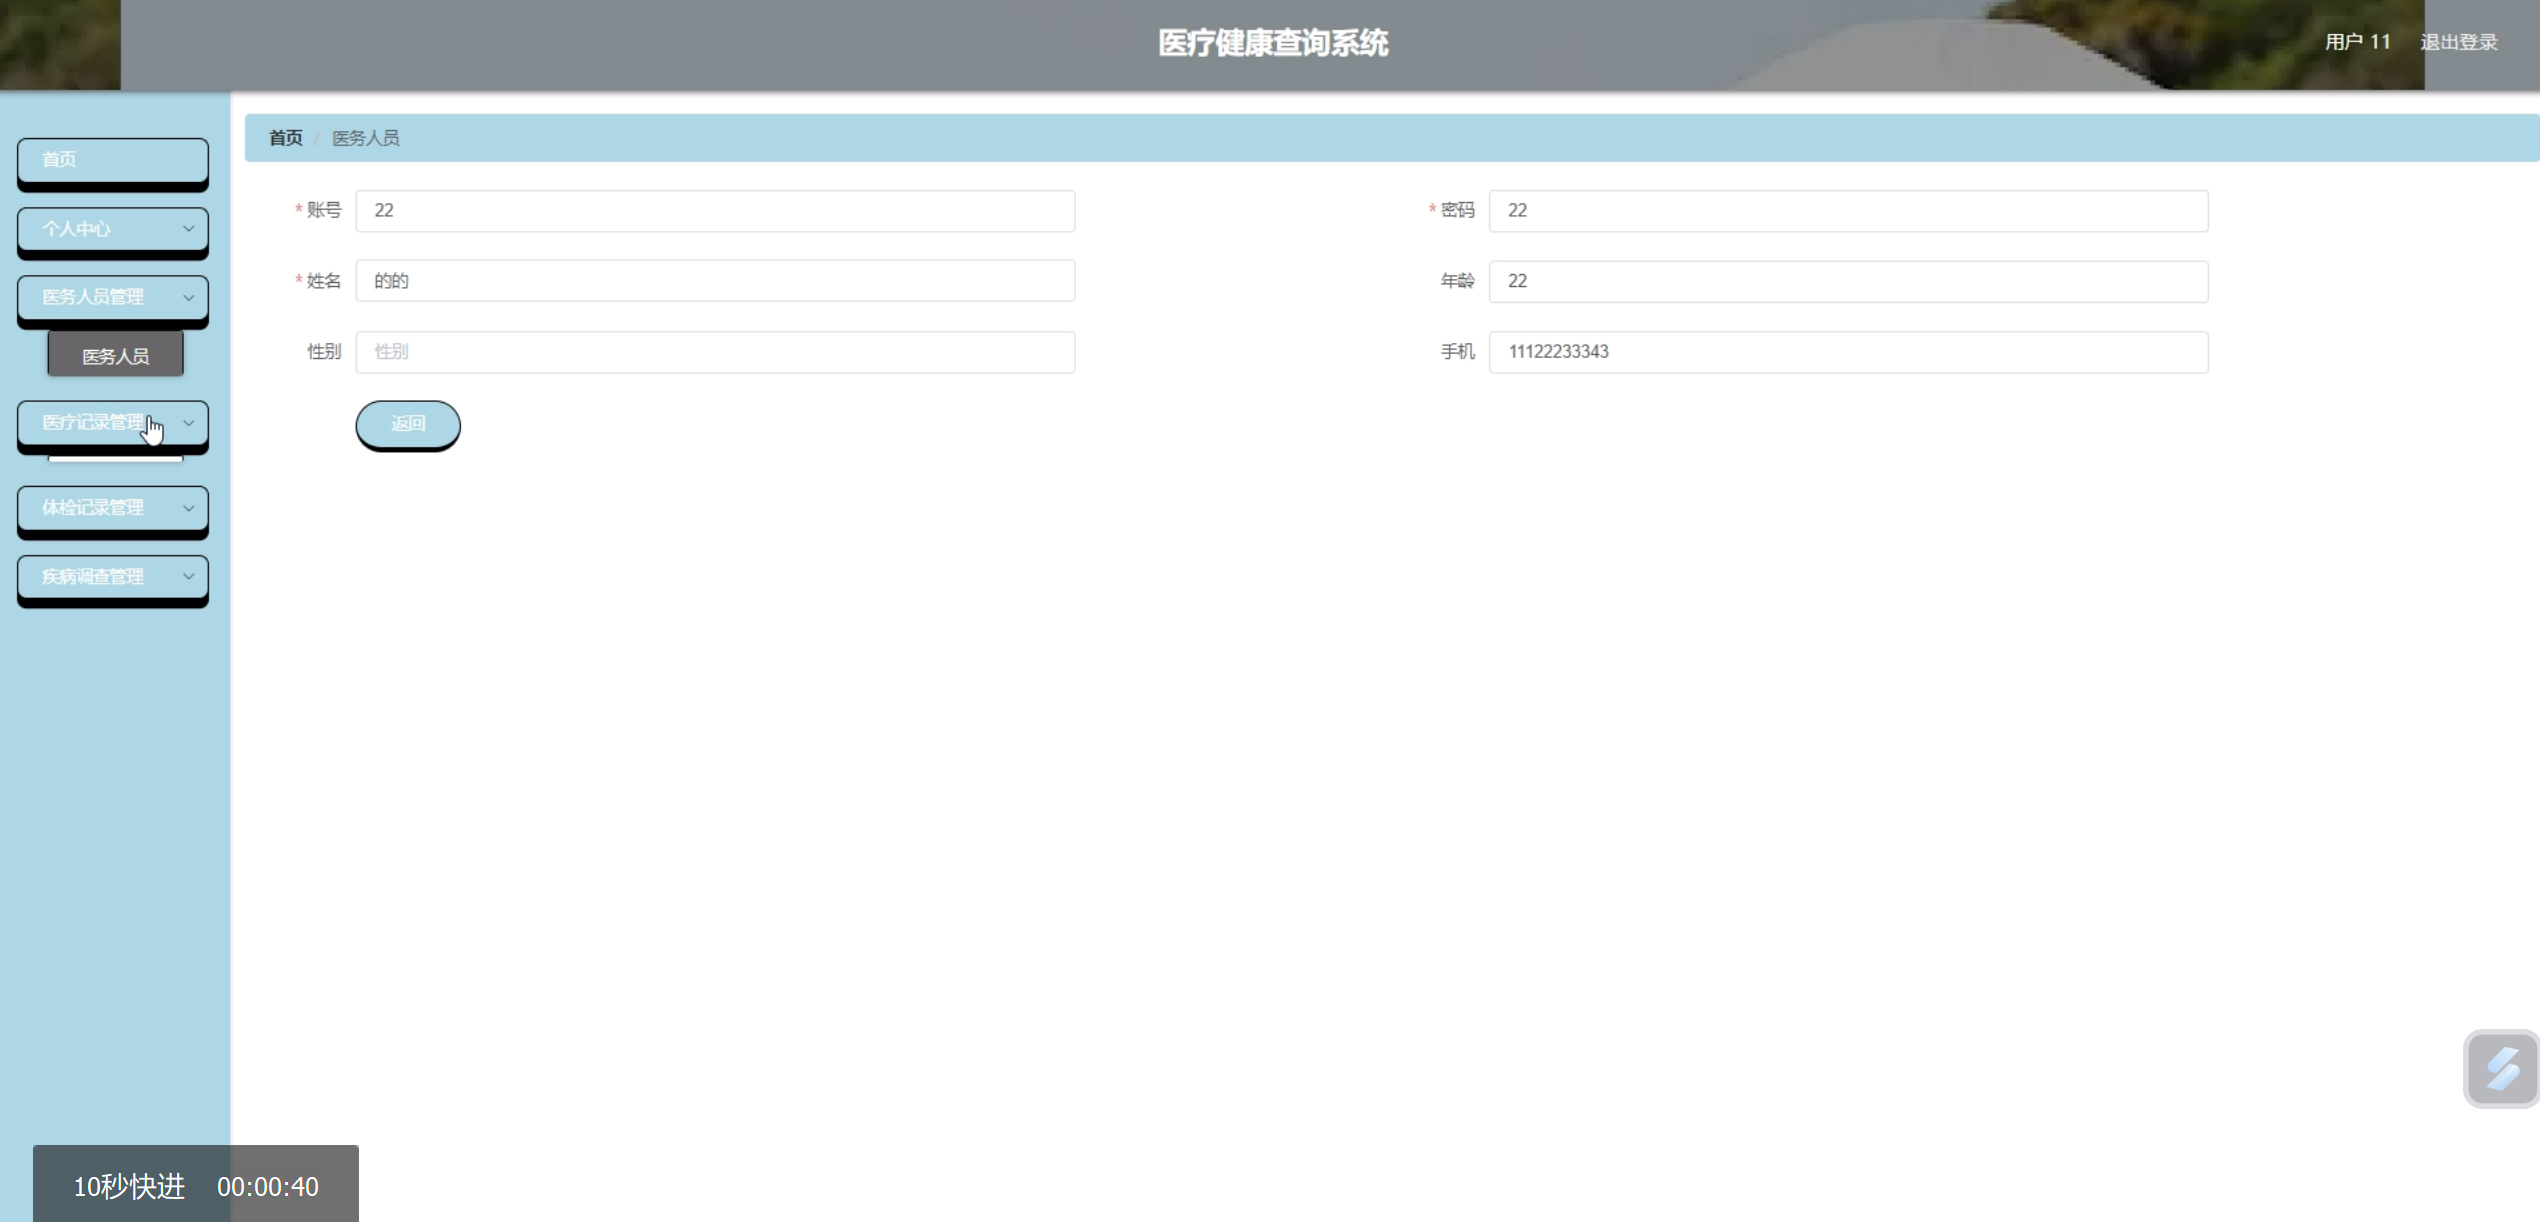The height and width of the screenshot is (1222, 2540).
Task: Expand the 体检记录管理 chevron arrow
Action: tap(188, 508)
